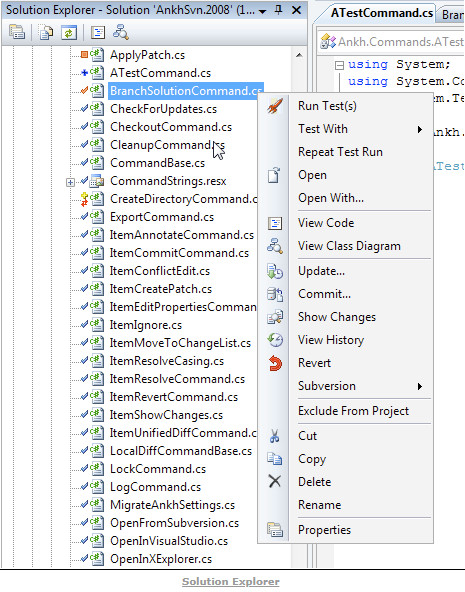This screenshot has height=592, width=465.
Task: Click the scissors Cut icon
Action: [274, 436]
